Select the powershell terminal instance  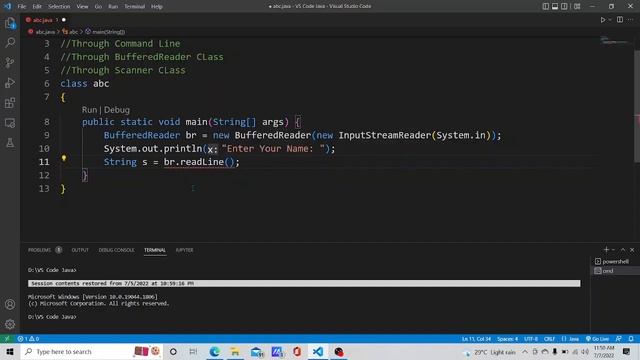(x=615, y=261)
